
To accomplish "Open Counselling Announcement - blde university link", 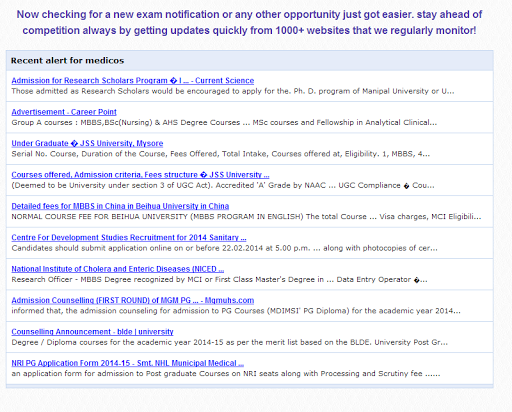I will 93,332.
